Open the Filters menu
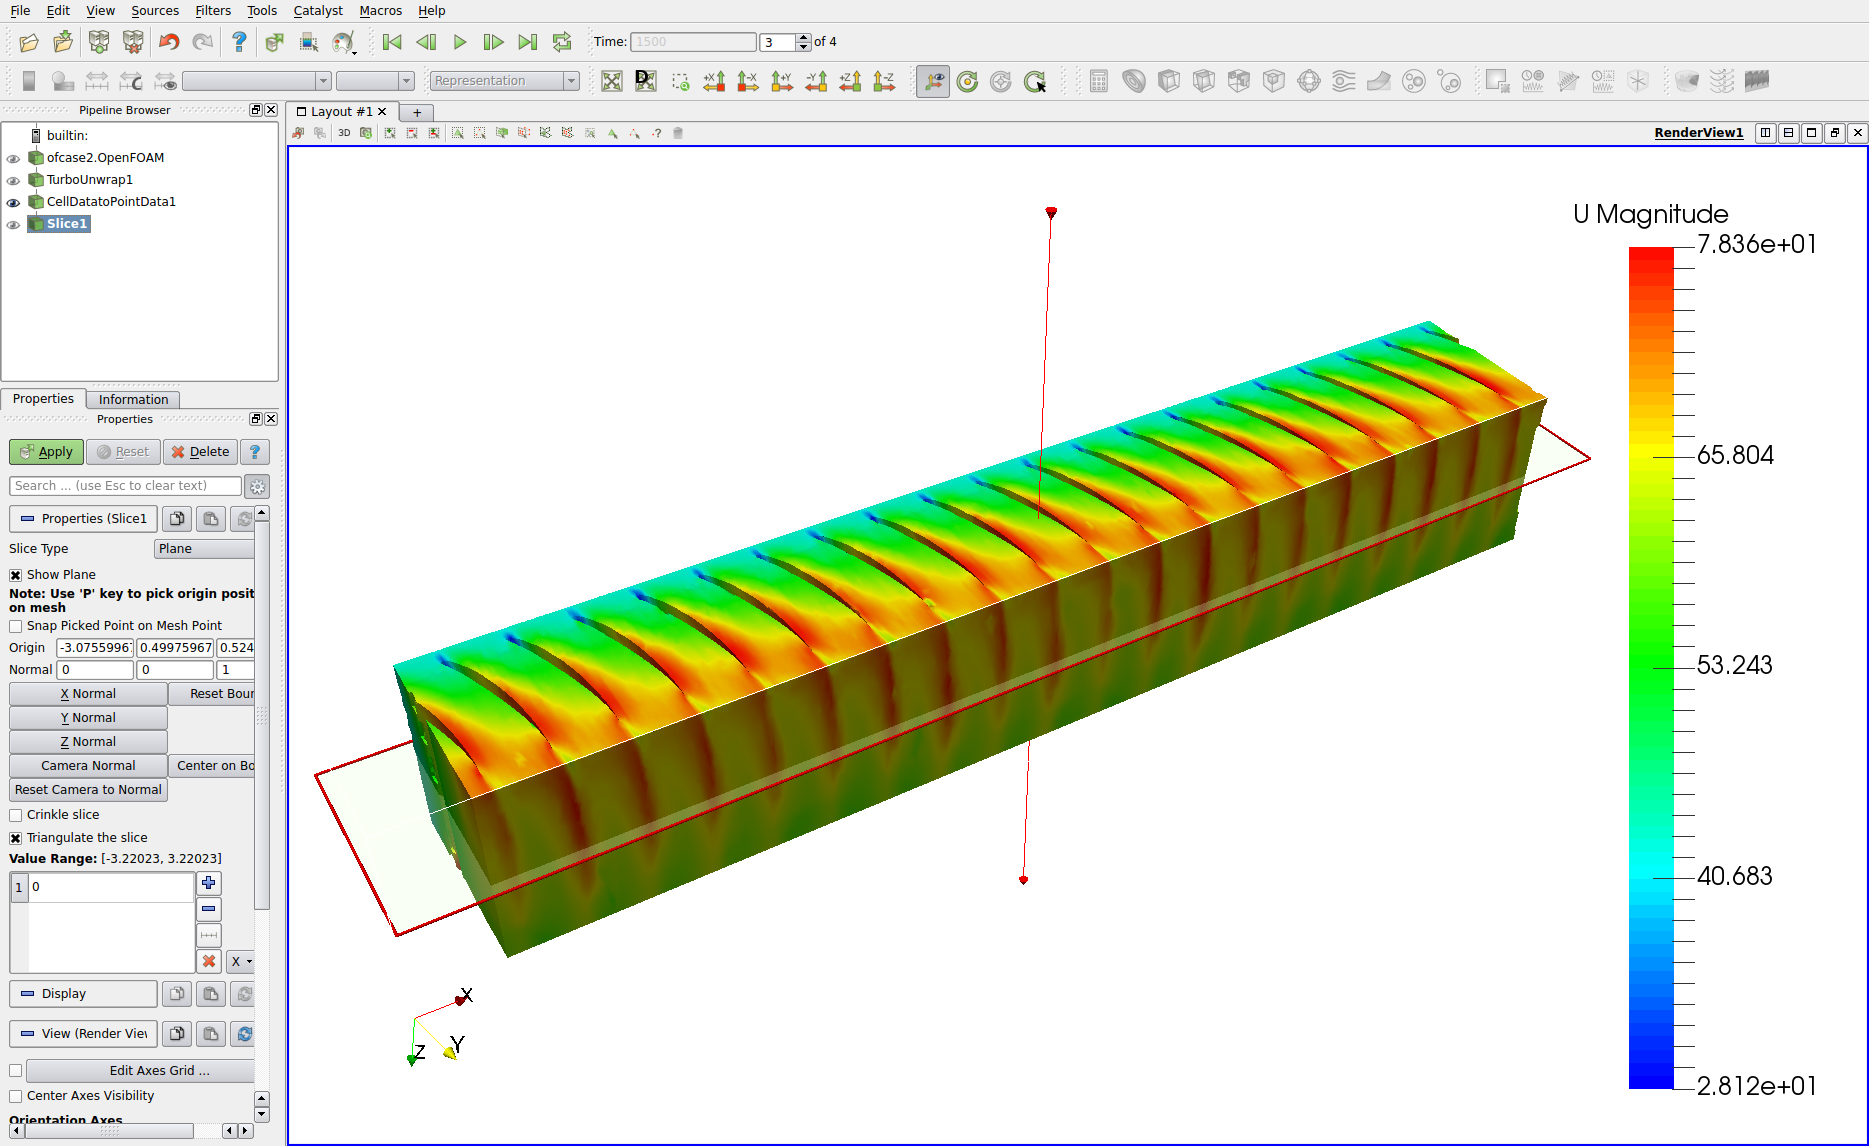1869x1146 pixels. [212, 11]
